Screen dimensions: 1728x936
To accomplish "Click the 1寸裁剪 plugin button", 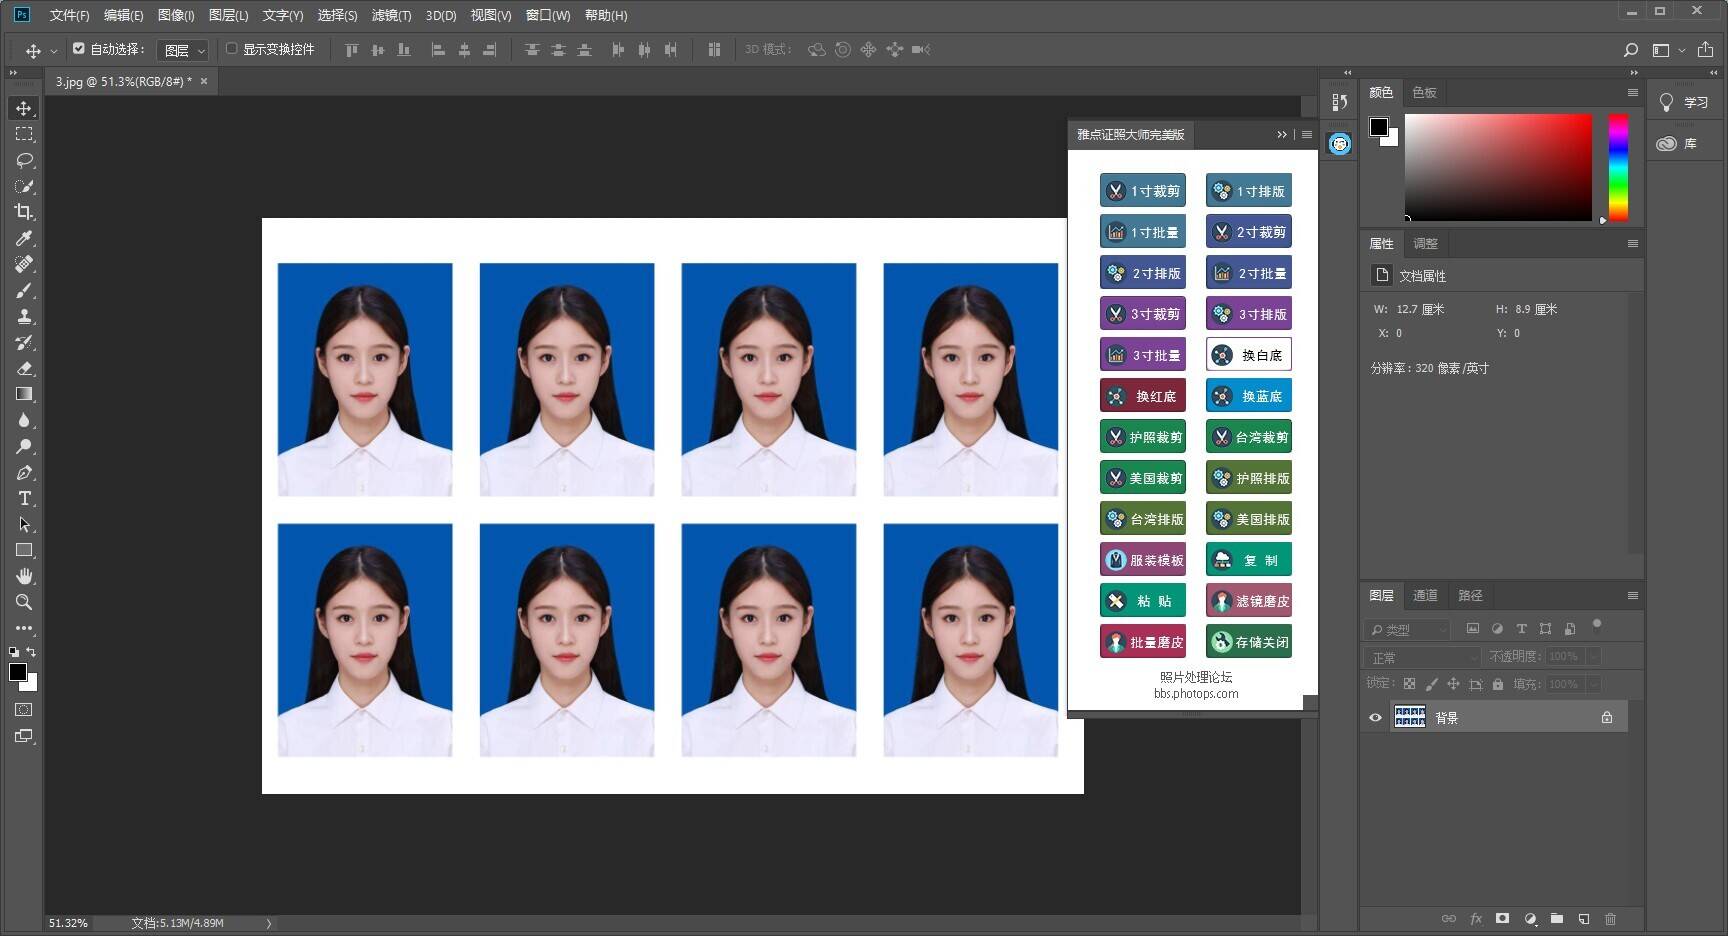I will click(x=1142, y=190).
